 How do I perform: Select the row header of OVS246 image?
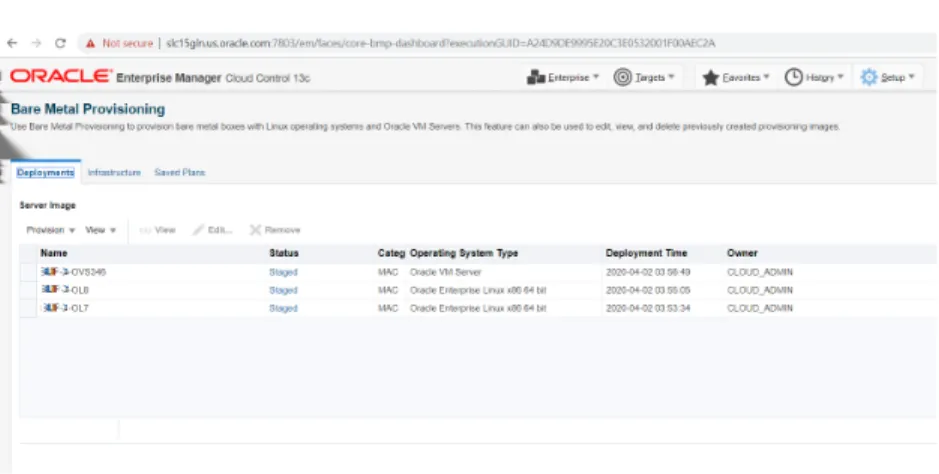[28, 272]
